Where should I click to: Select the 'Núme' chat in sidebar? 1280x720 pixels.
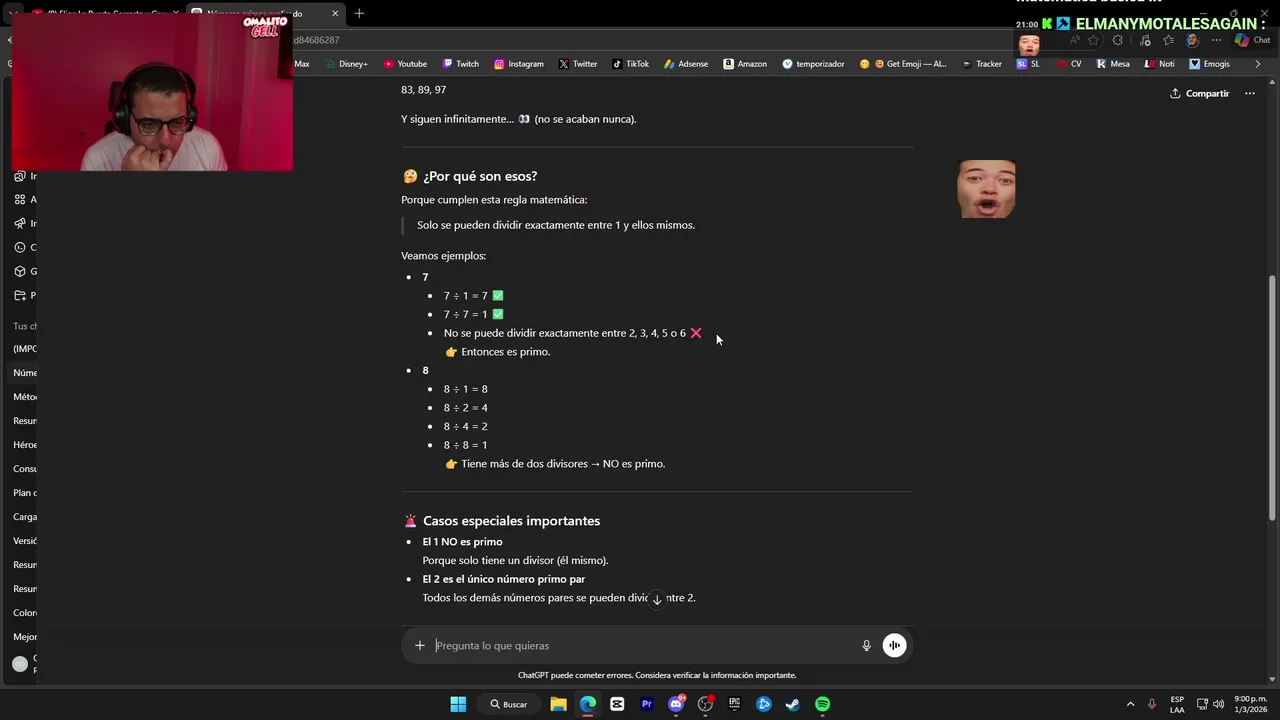pos(25,373)
